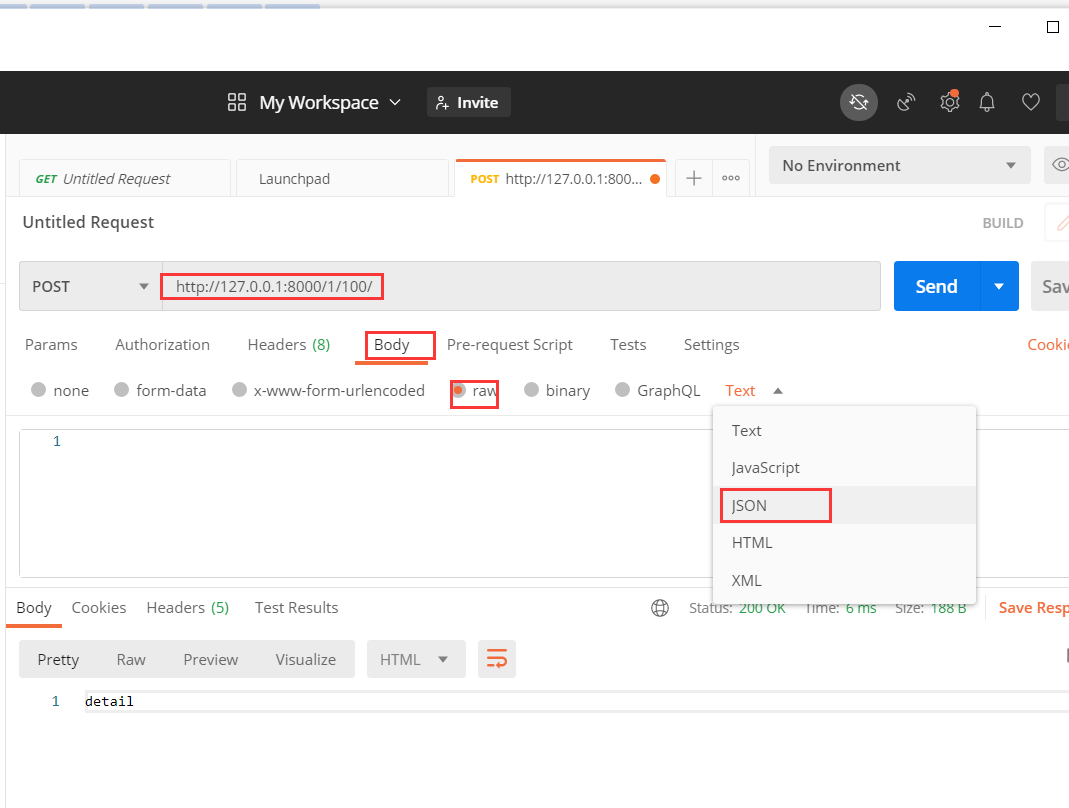Open the request Settings tab
1069x808 pixels.
point(712,344)
